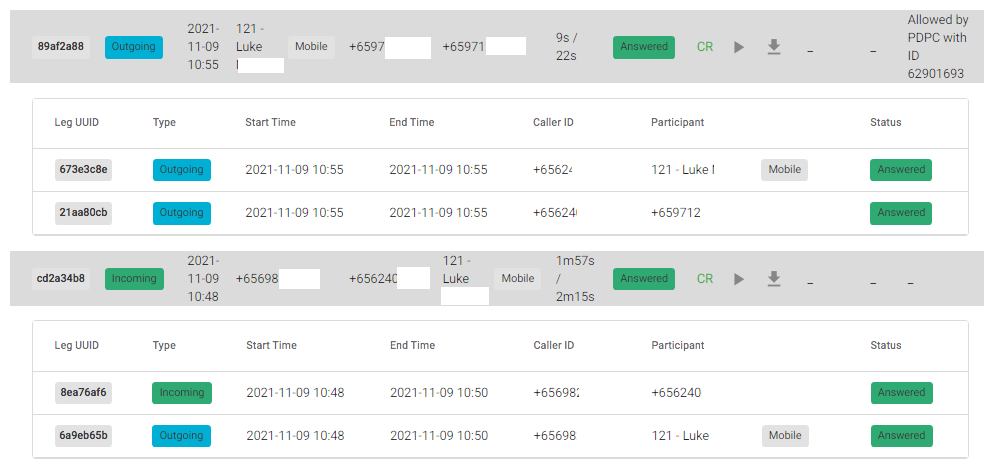Play recording of call cd2a34b8
The image size is (996, 469).
(x=739, y=279)
